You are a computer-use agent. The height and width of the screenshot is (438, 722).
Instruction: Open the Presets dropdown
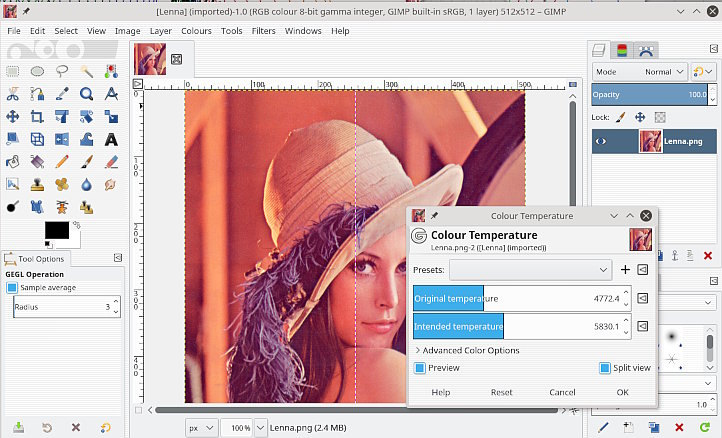tap(530, 270)
